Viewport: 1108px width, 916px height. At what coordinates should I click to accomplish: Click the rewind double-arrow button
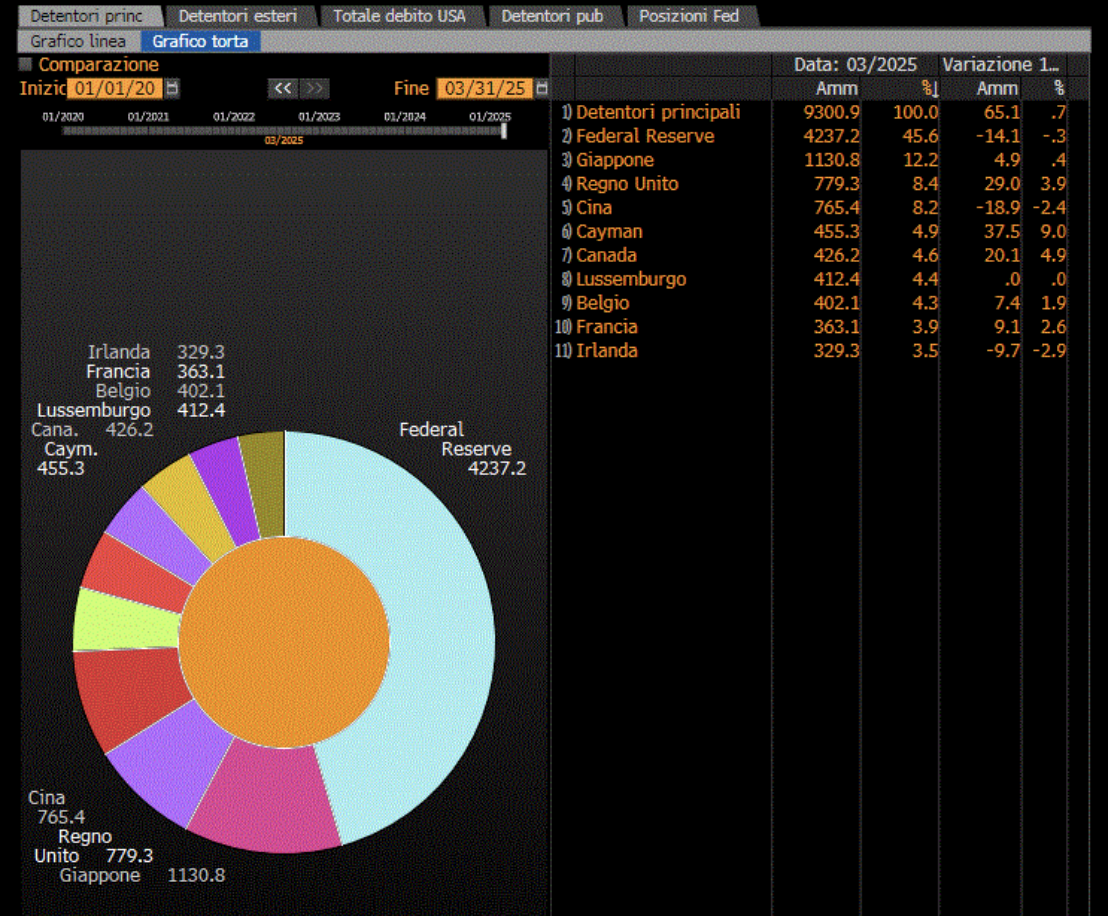point(283,88)
